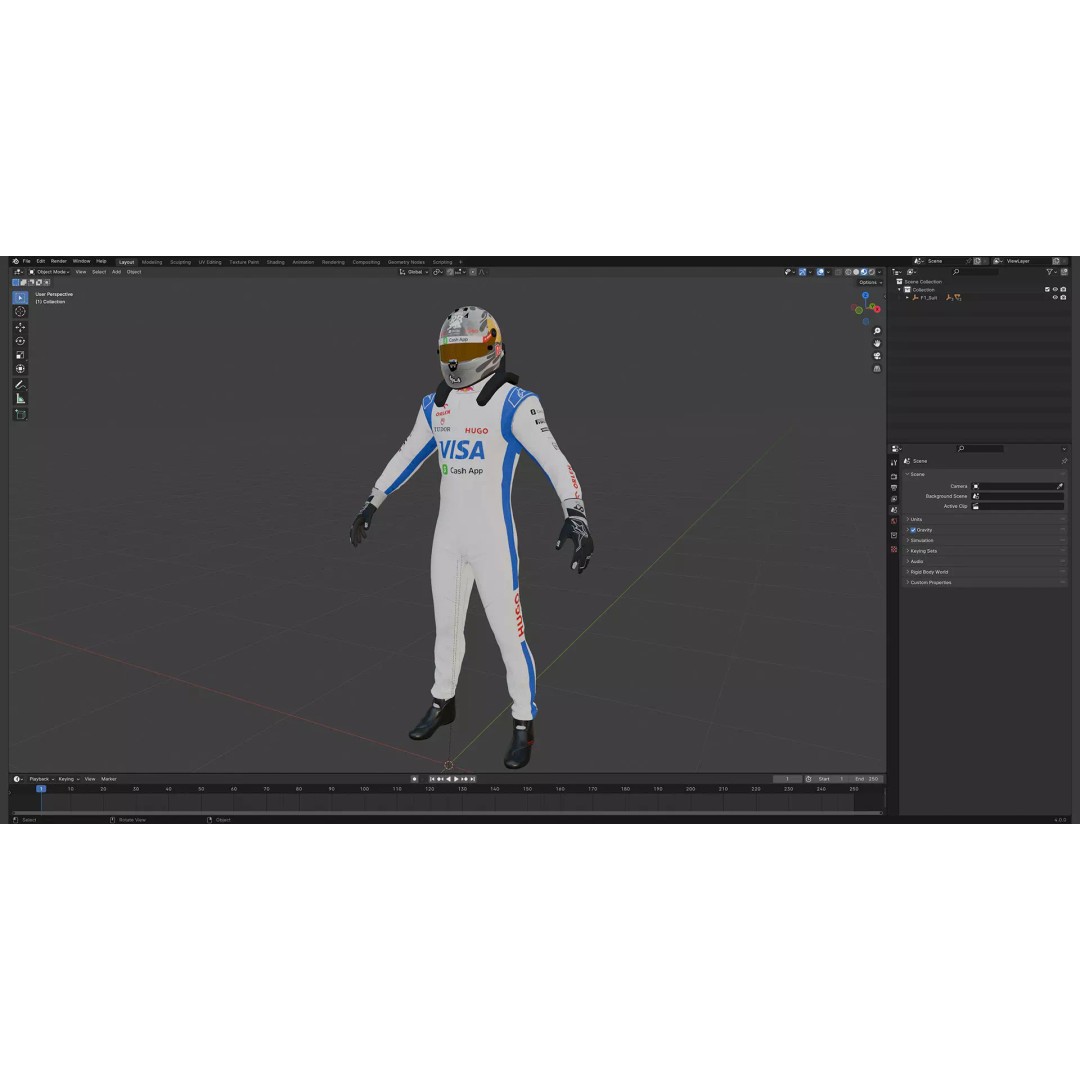Image resolution: width=1080 pixels, height=1080 pixels.
Task: Switch to the UV Editing workspace tab
Action: (x=210, y=262)
